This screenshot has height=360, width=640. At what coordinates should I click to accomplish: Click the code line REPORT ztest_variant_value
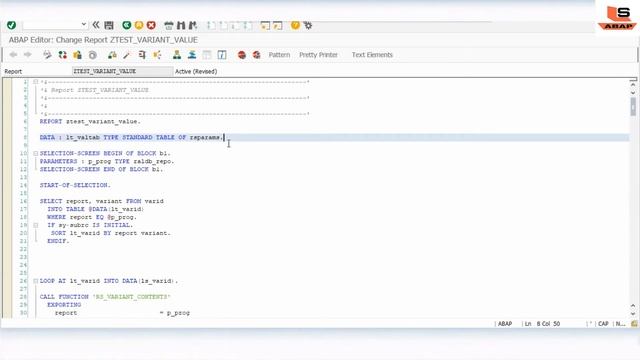point(90,122)
